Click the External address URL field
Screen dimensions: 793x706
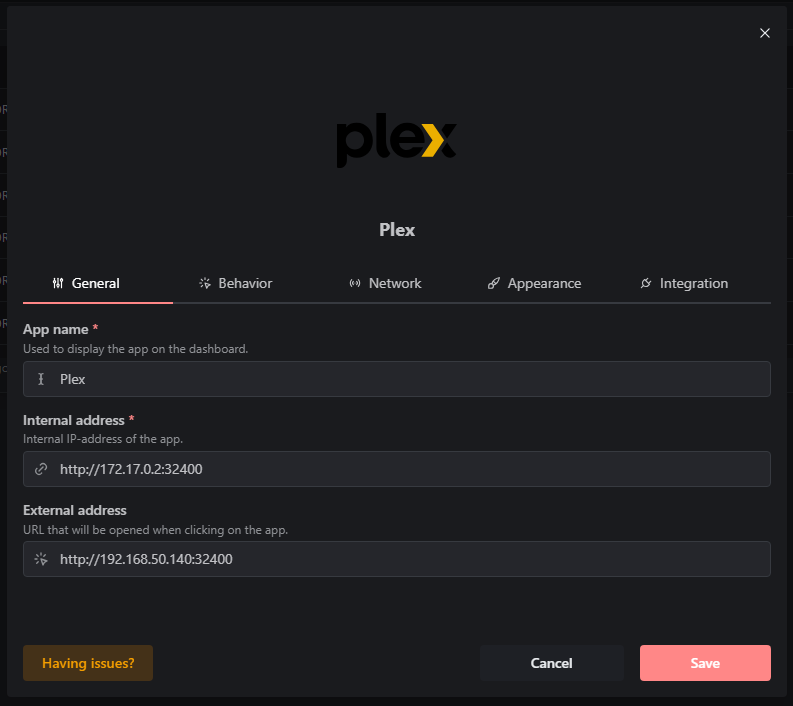click(x=396, y=559)
